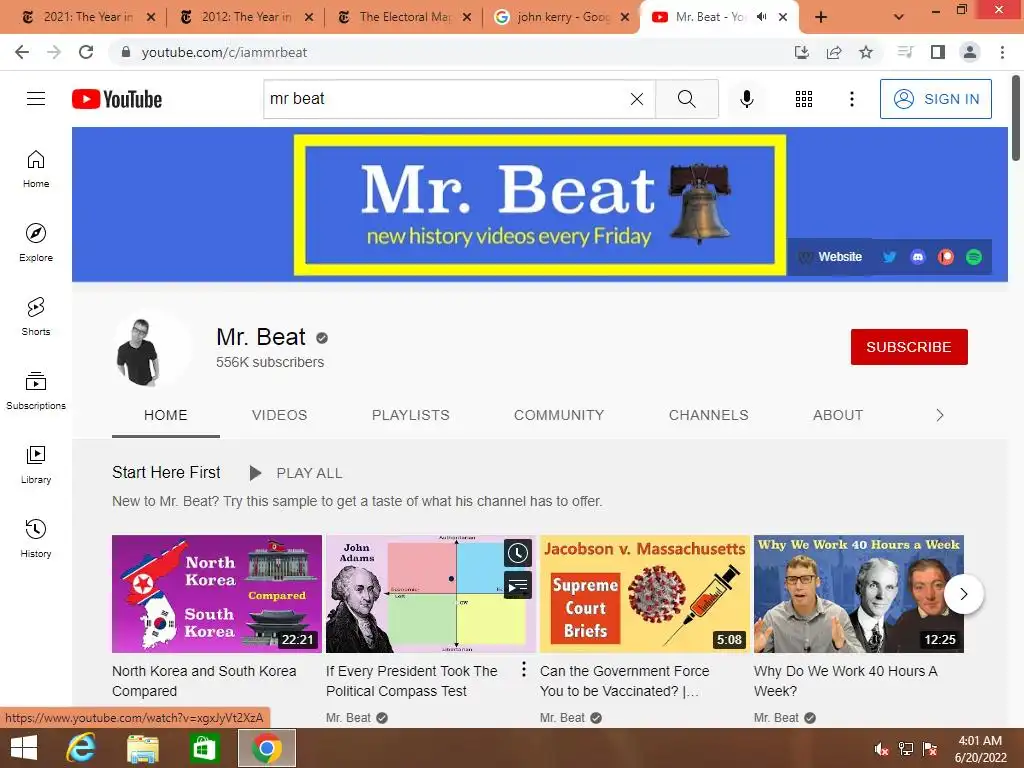Open Subscriptions in the left sidebar
Screen dimensions: 1024x768
coord(36,391)
